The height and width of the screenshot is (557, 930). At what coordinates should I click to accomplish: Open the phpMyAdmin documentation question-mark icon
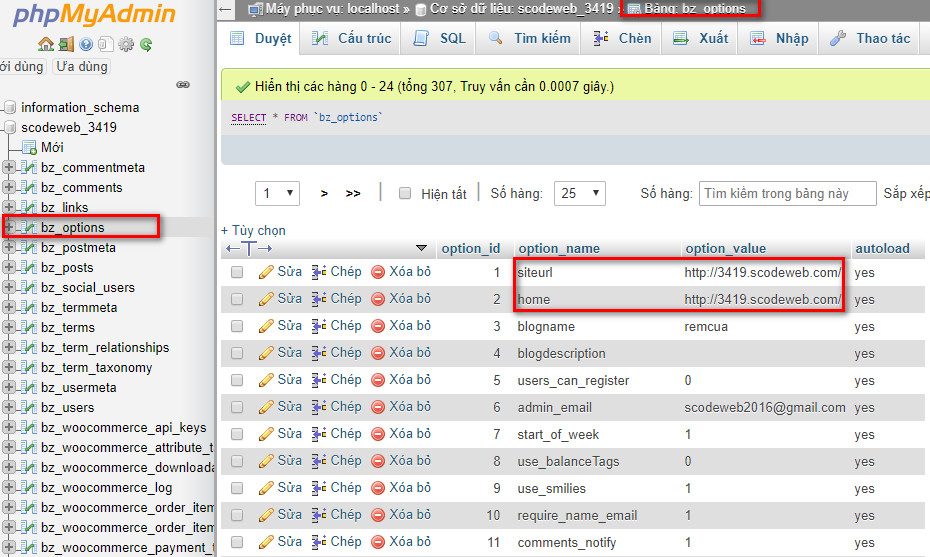(85, 44)
